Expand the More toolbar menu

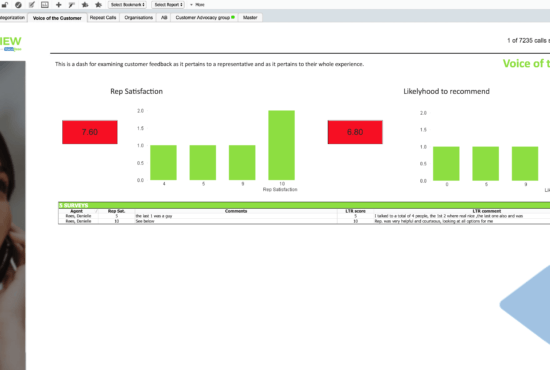197,5
